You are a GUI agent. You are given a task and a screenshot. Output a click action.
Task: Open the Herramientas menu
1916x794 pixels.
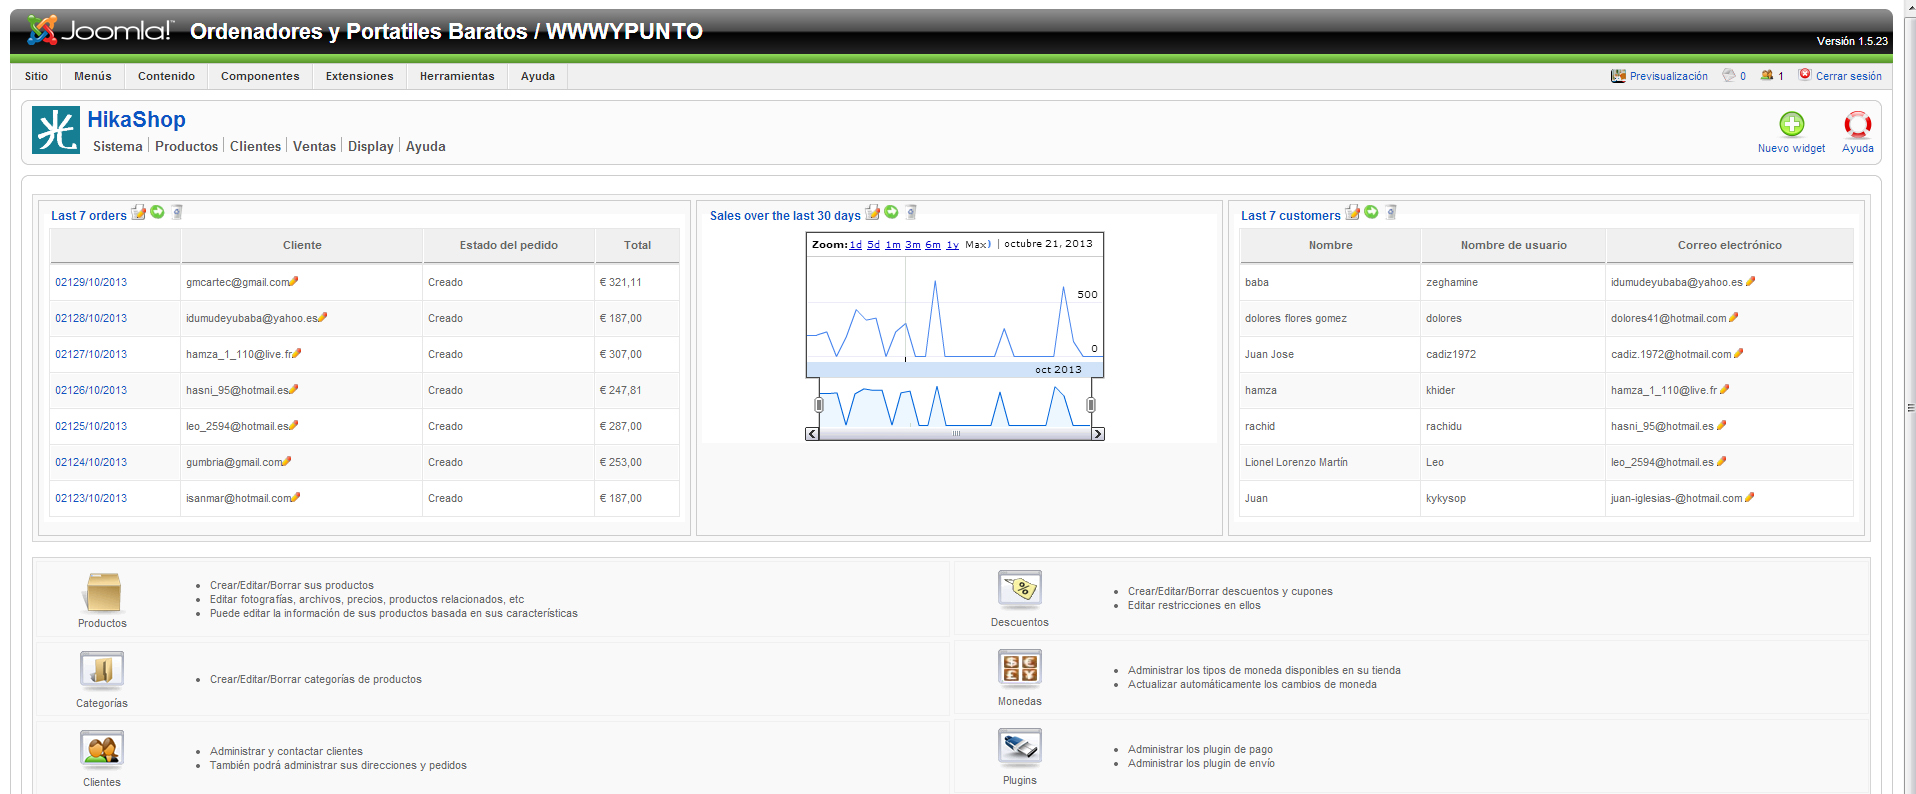(x=457, y=76)
